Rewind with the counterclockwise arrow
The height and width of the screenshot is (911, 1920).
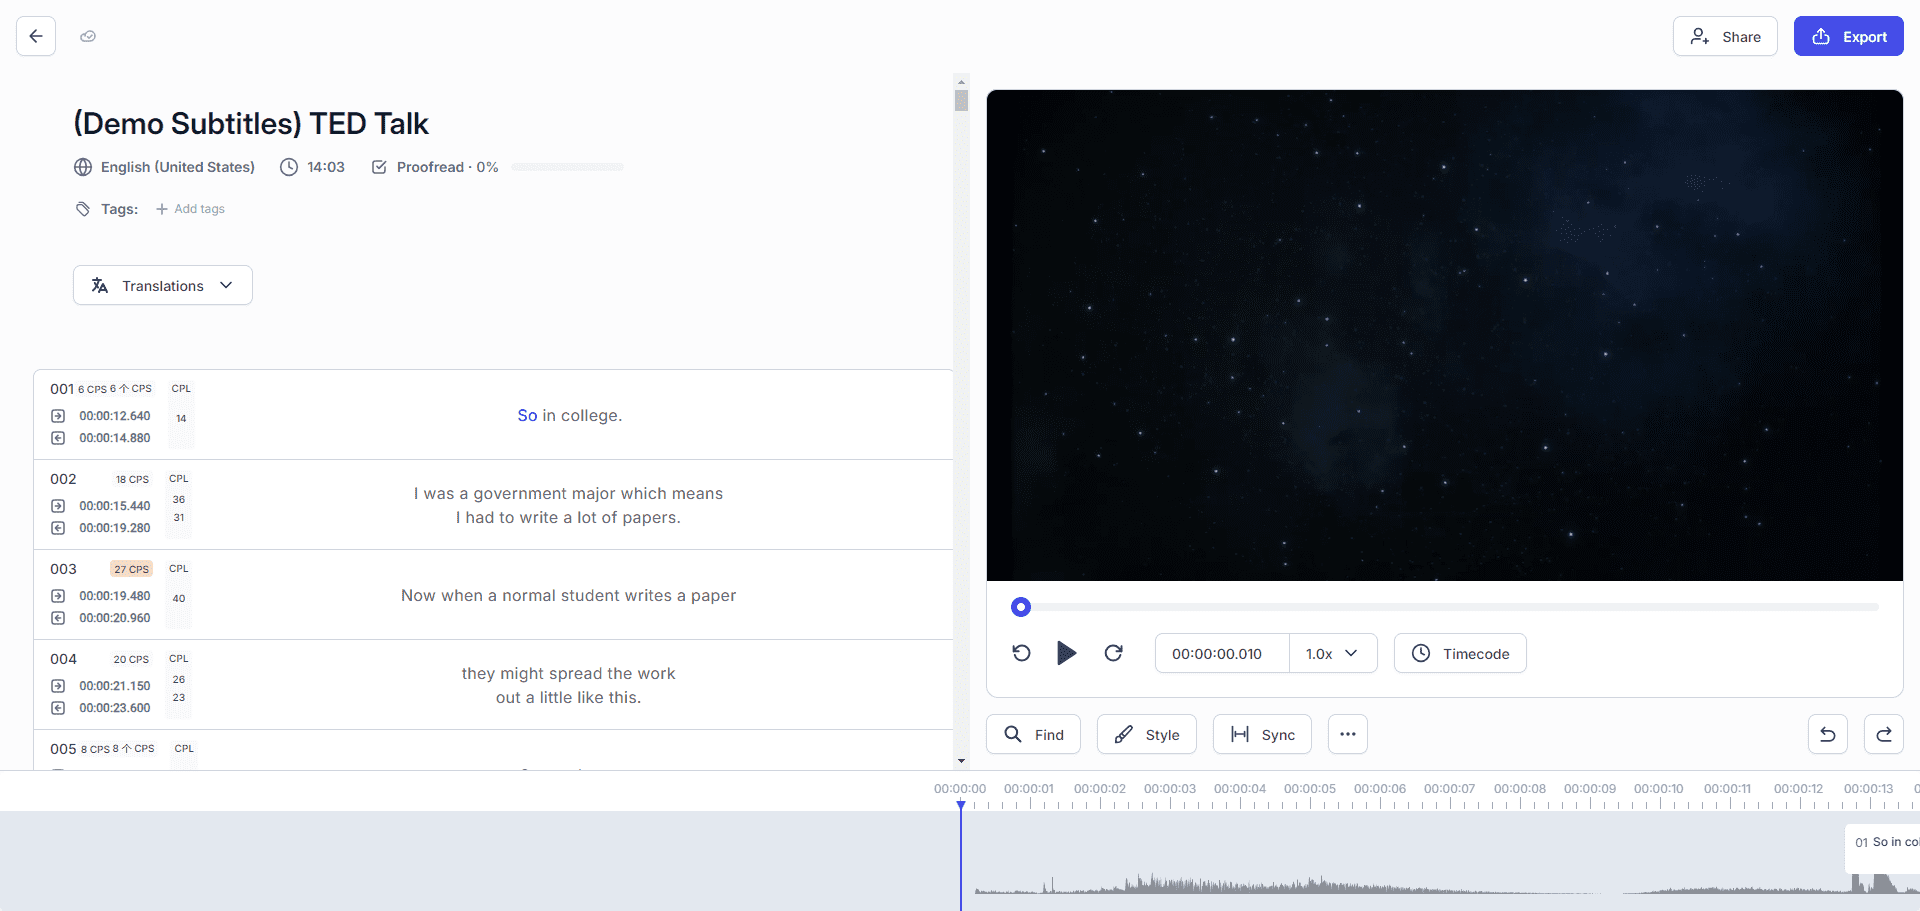[x=1021, y=653]
